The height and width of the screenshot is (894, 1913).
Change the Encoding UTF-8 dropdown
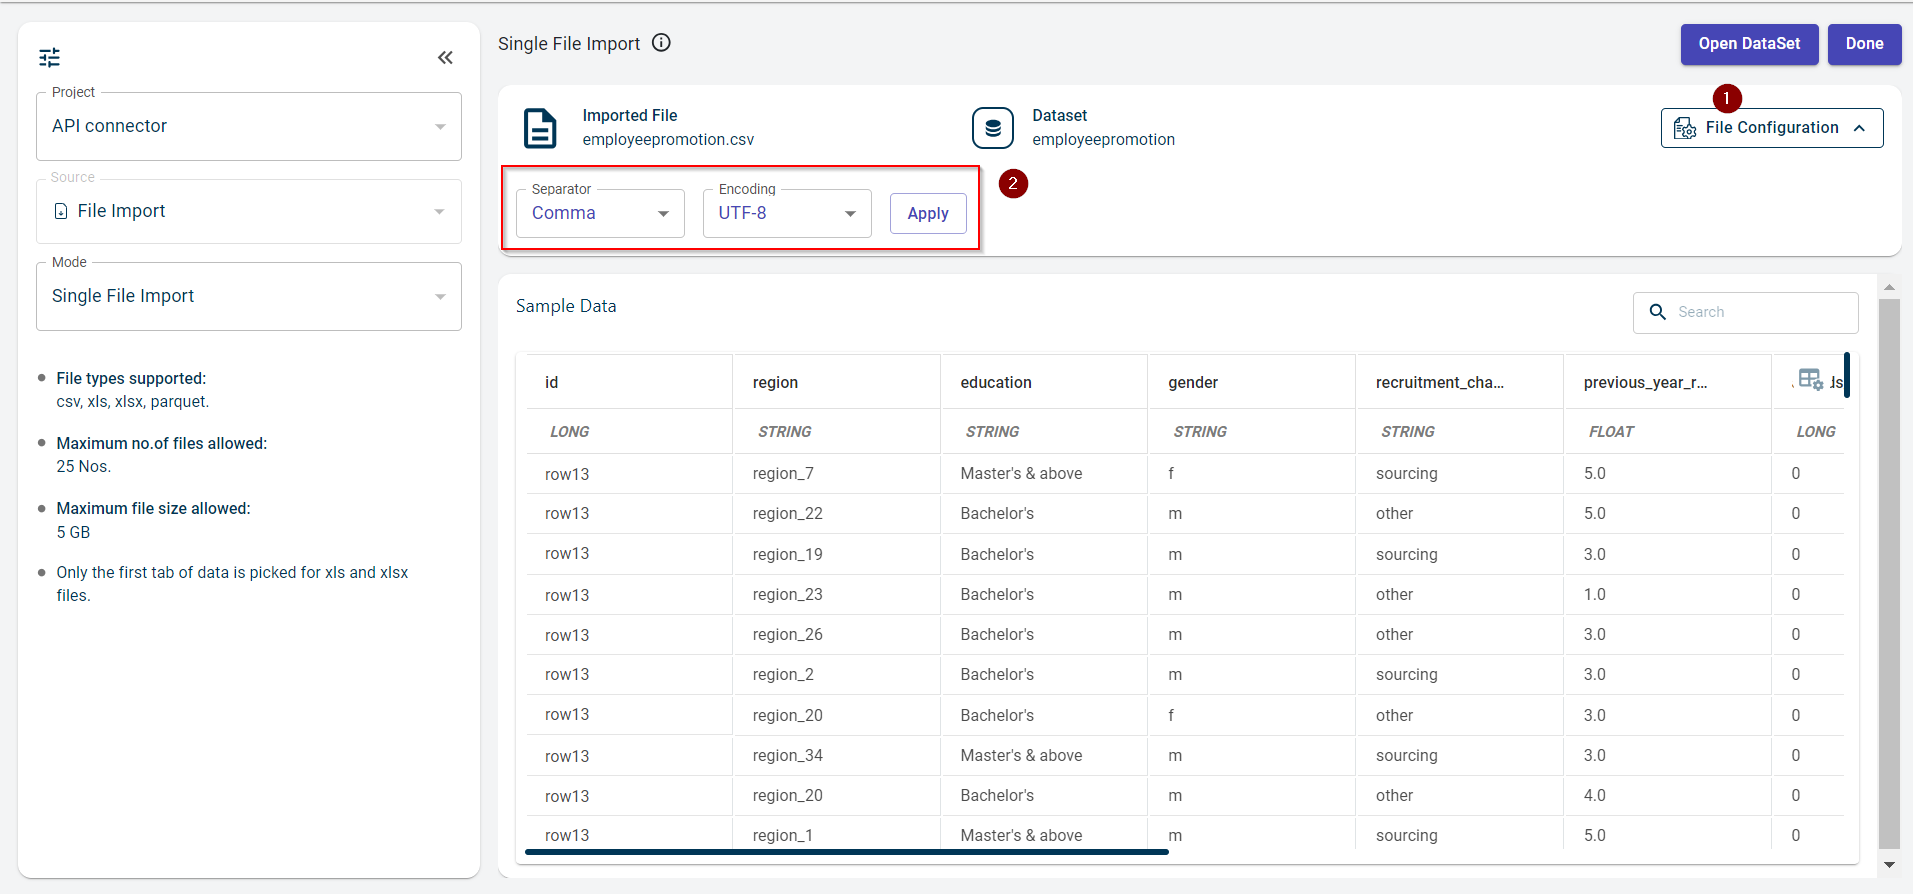coord(786,214)
